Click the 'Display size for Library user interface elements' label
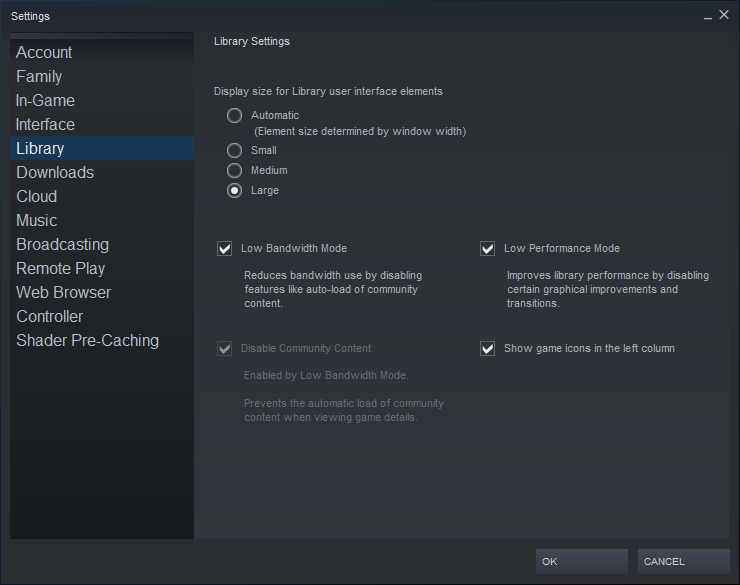The height and width of the screenshot is (585, 740). coord(328,91)
